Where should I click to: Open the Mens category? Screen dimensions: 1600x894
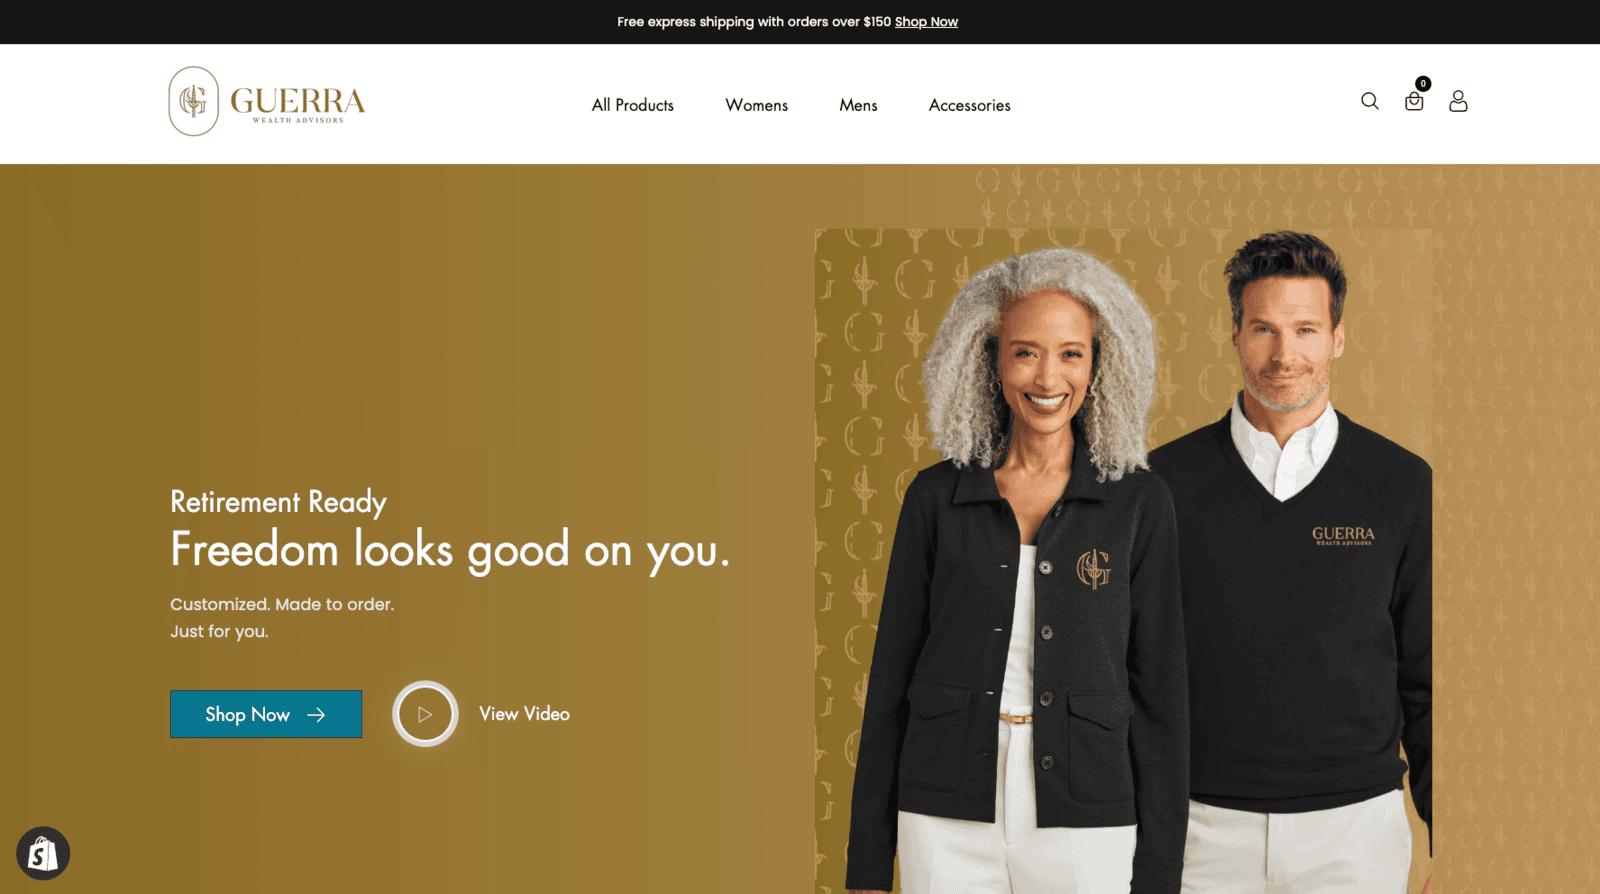point(858,105)
